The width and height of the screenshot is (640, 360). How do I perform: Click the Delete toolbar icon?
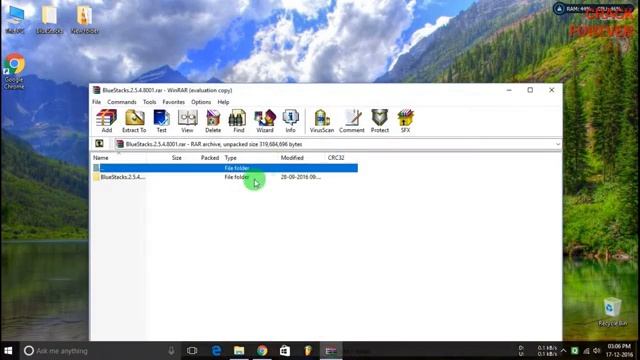click(x=213, y=121)
